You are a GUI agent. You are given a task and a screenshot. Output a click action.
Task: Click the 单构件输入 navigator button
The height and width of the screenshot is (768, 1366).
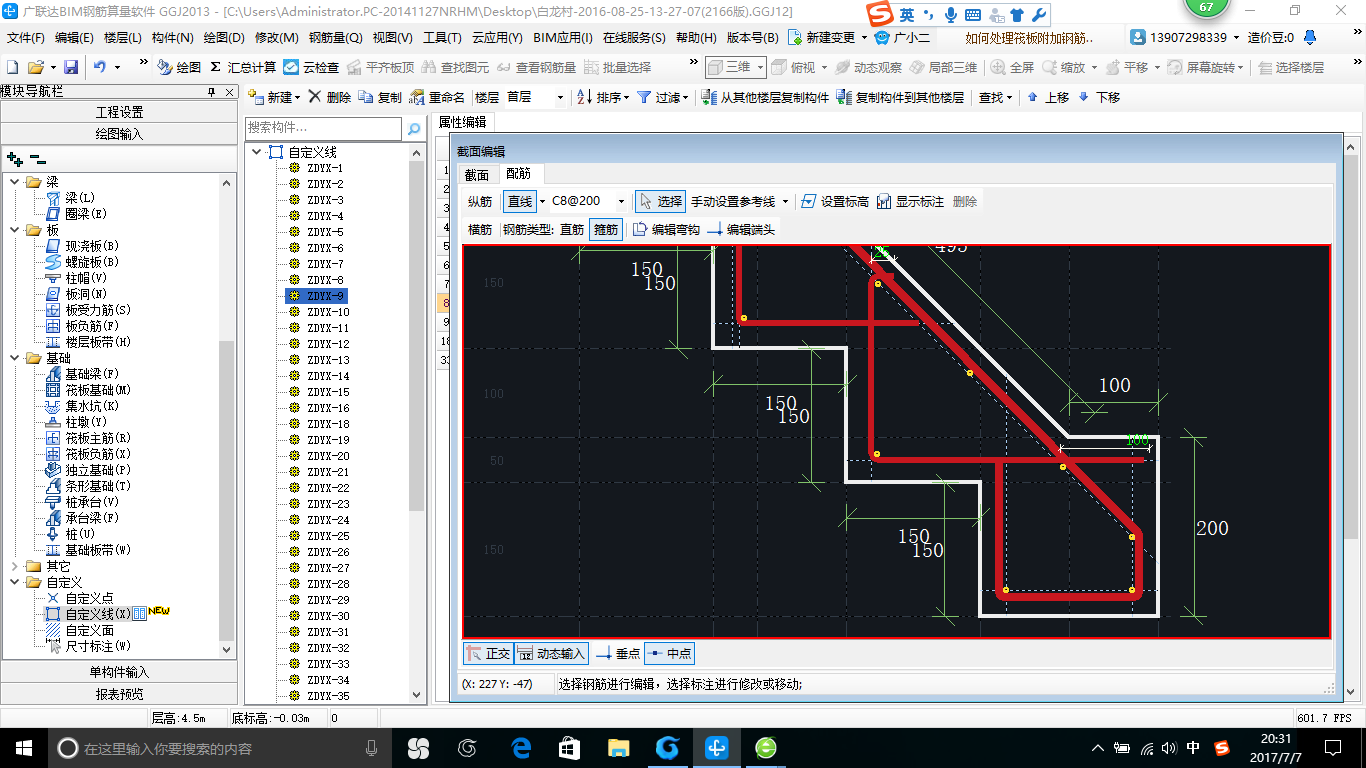pyautogui.click(x=119, y=672)
